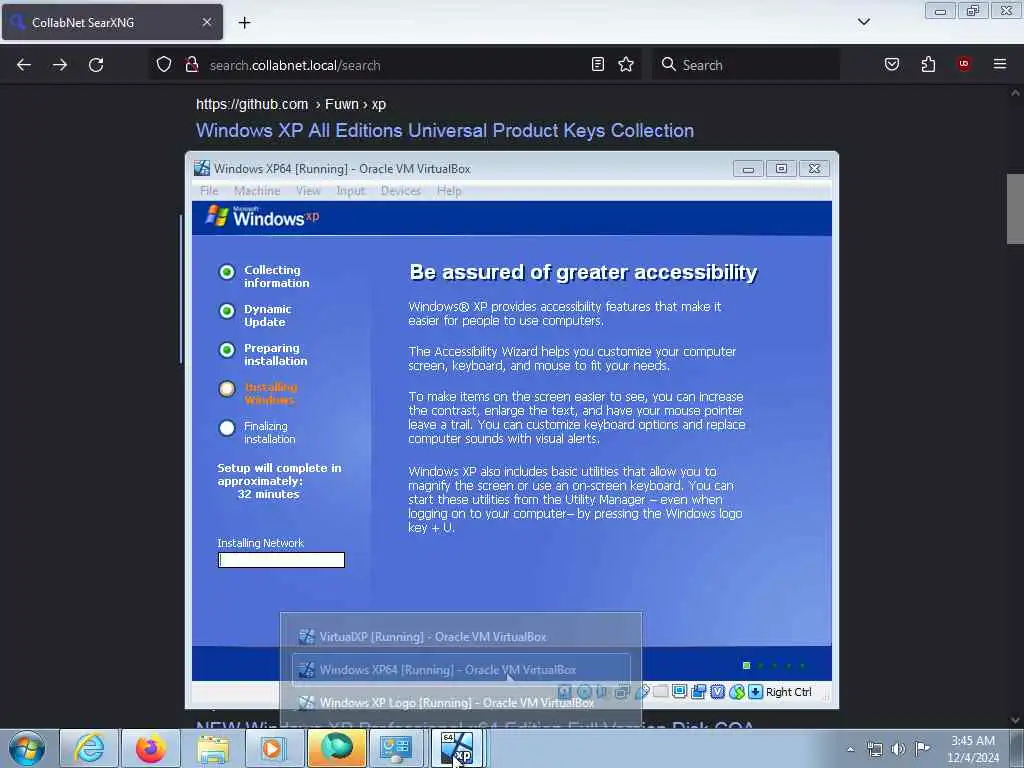This screenshot has width=1024, height=768.
Task: Click the network tray icon
Action: point(874,749)
